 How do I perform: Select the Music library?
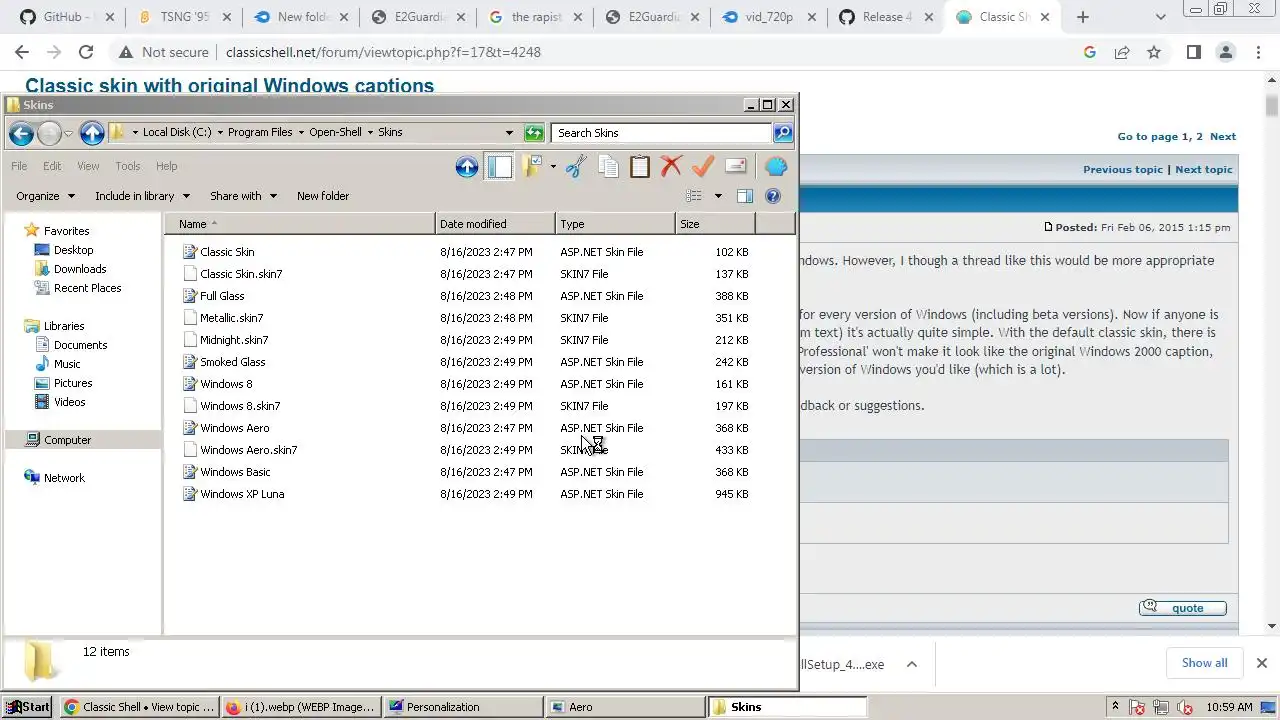67,364
